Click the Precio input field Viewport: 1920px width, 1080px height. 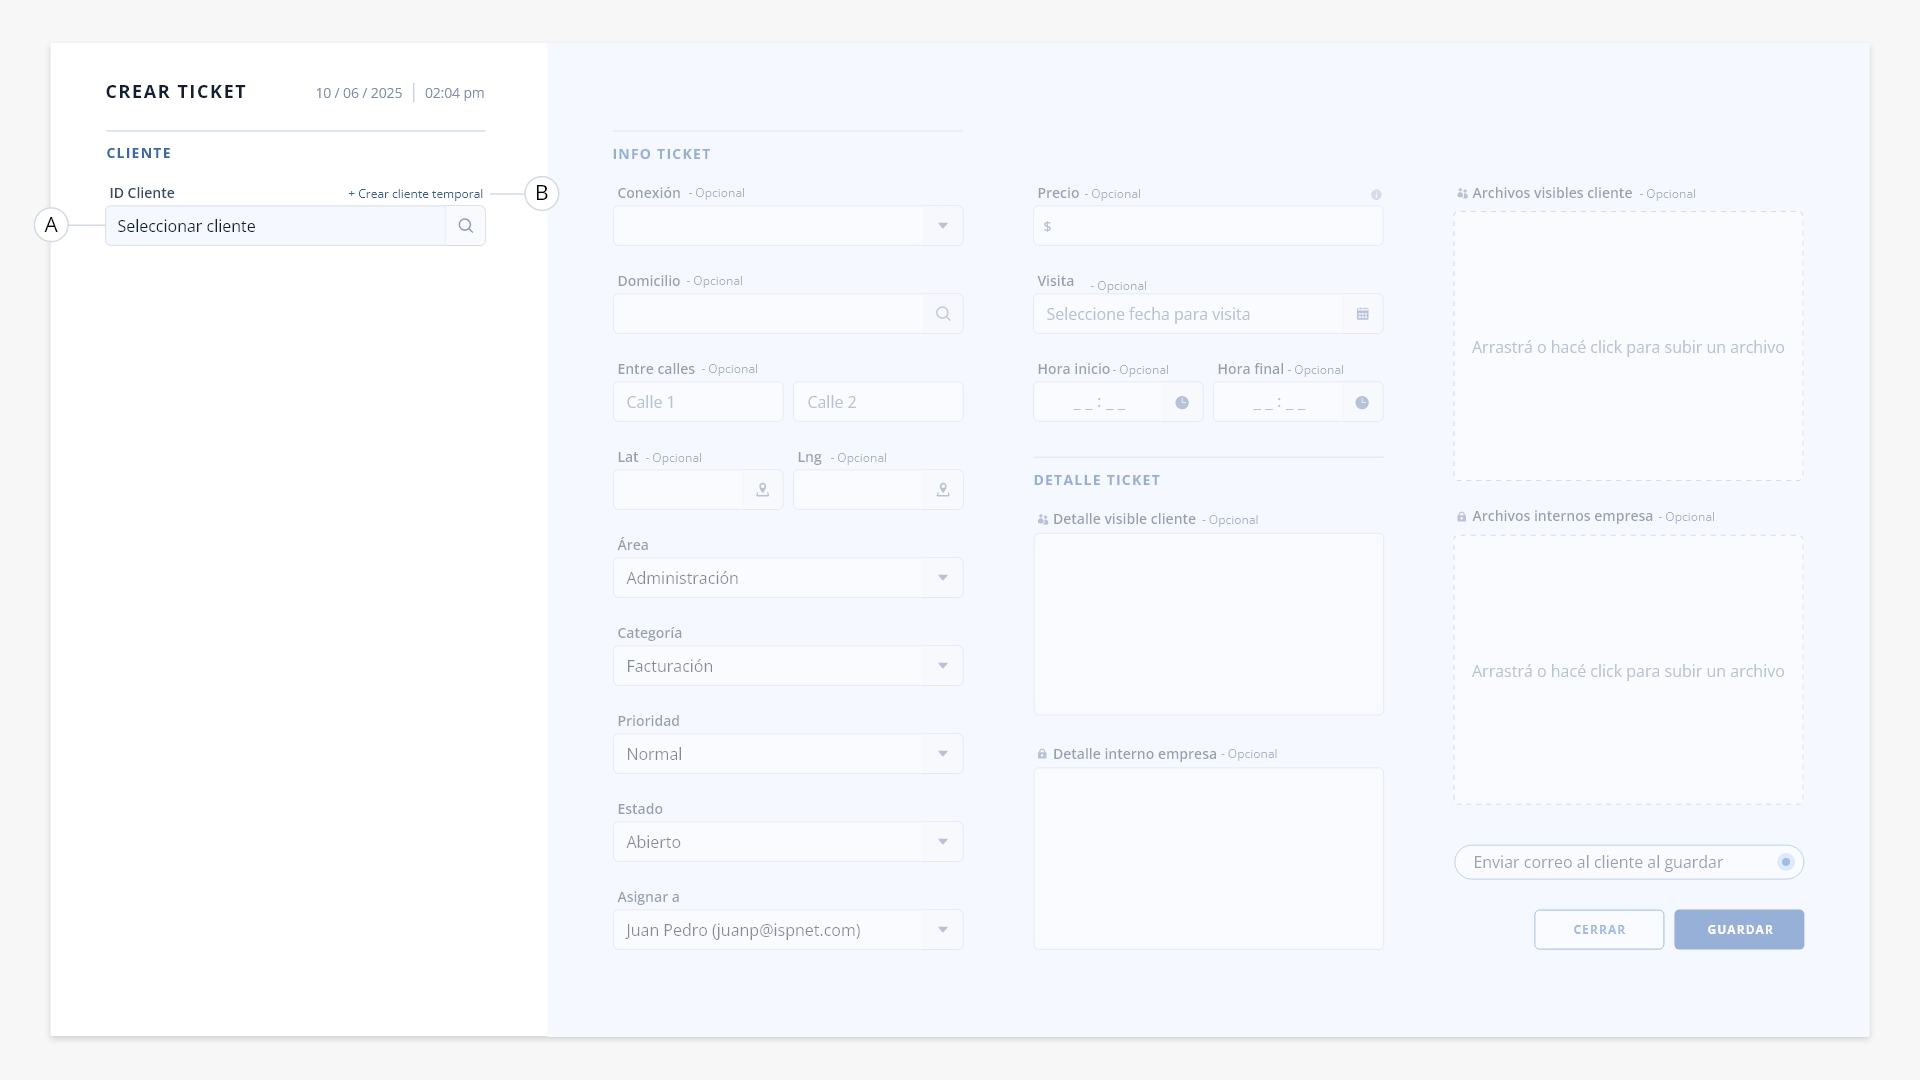click(x=1208, y=226)
